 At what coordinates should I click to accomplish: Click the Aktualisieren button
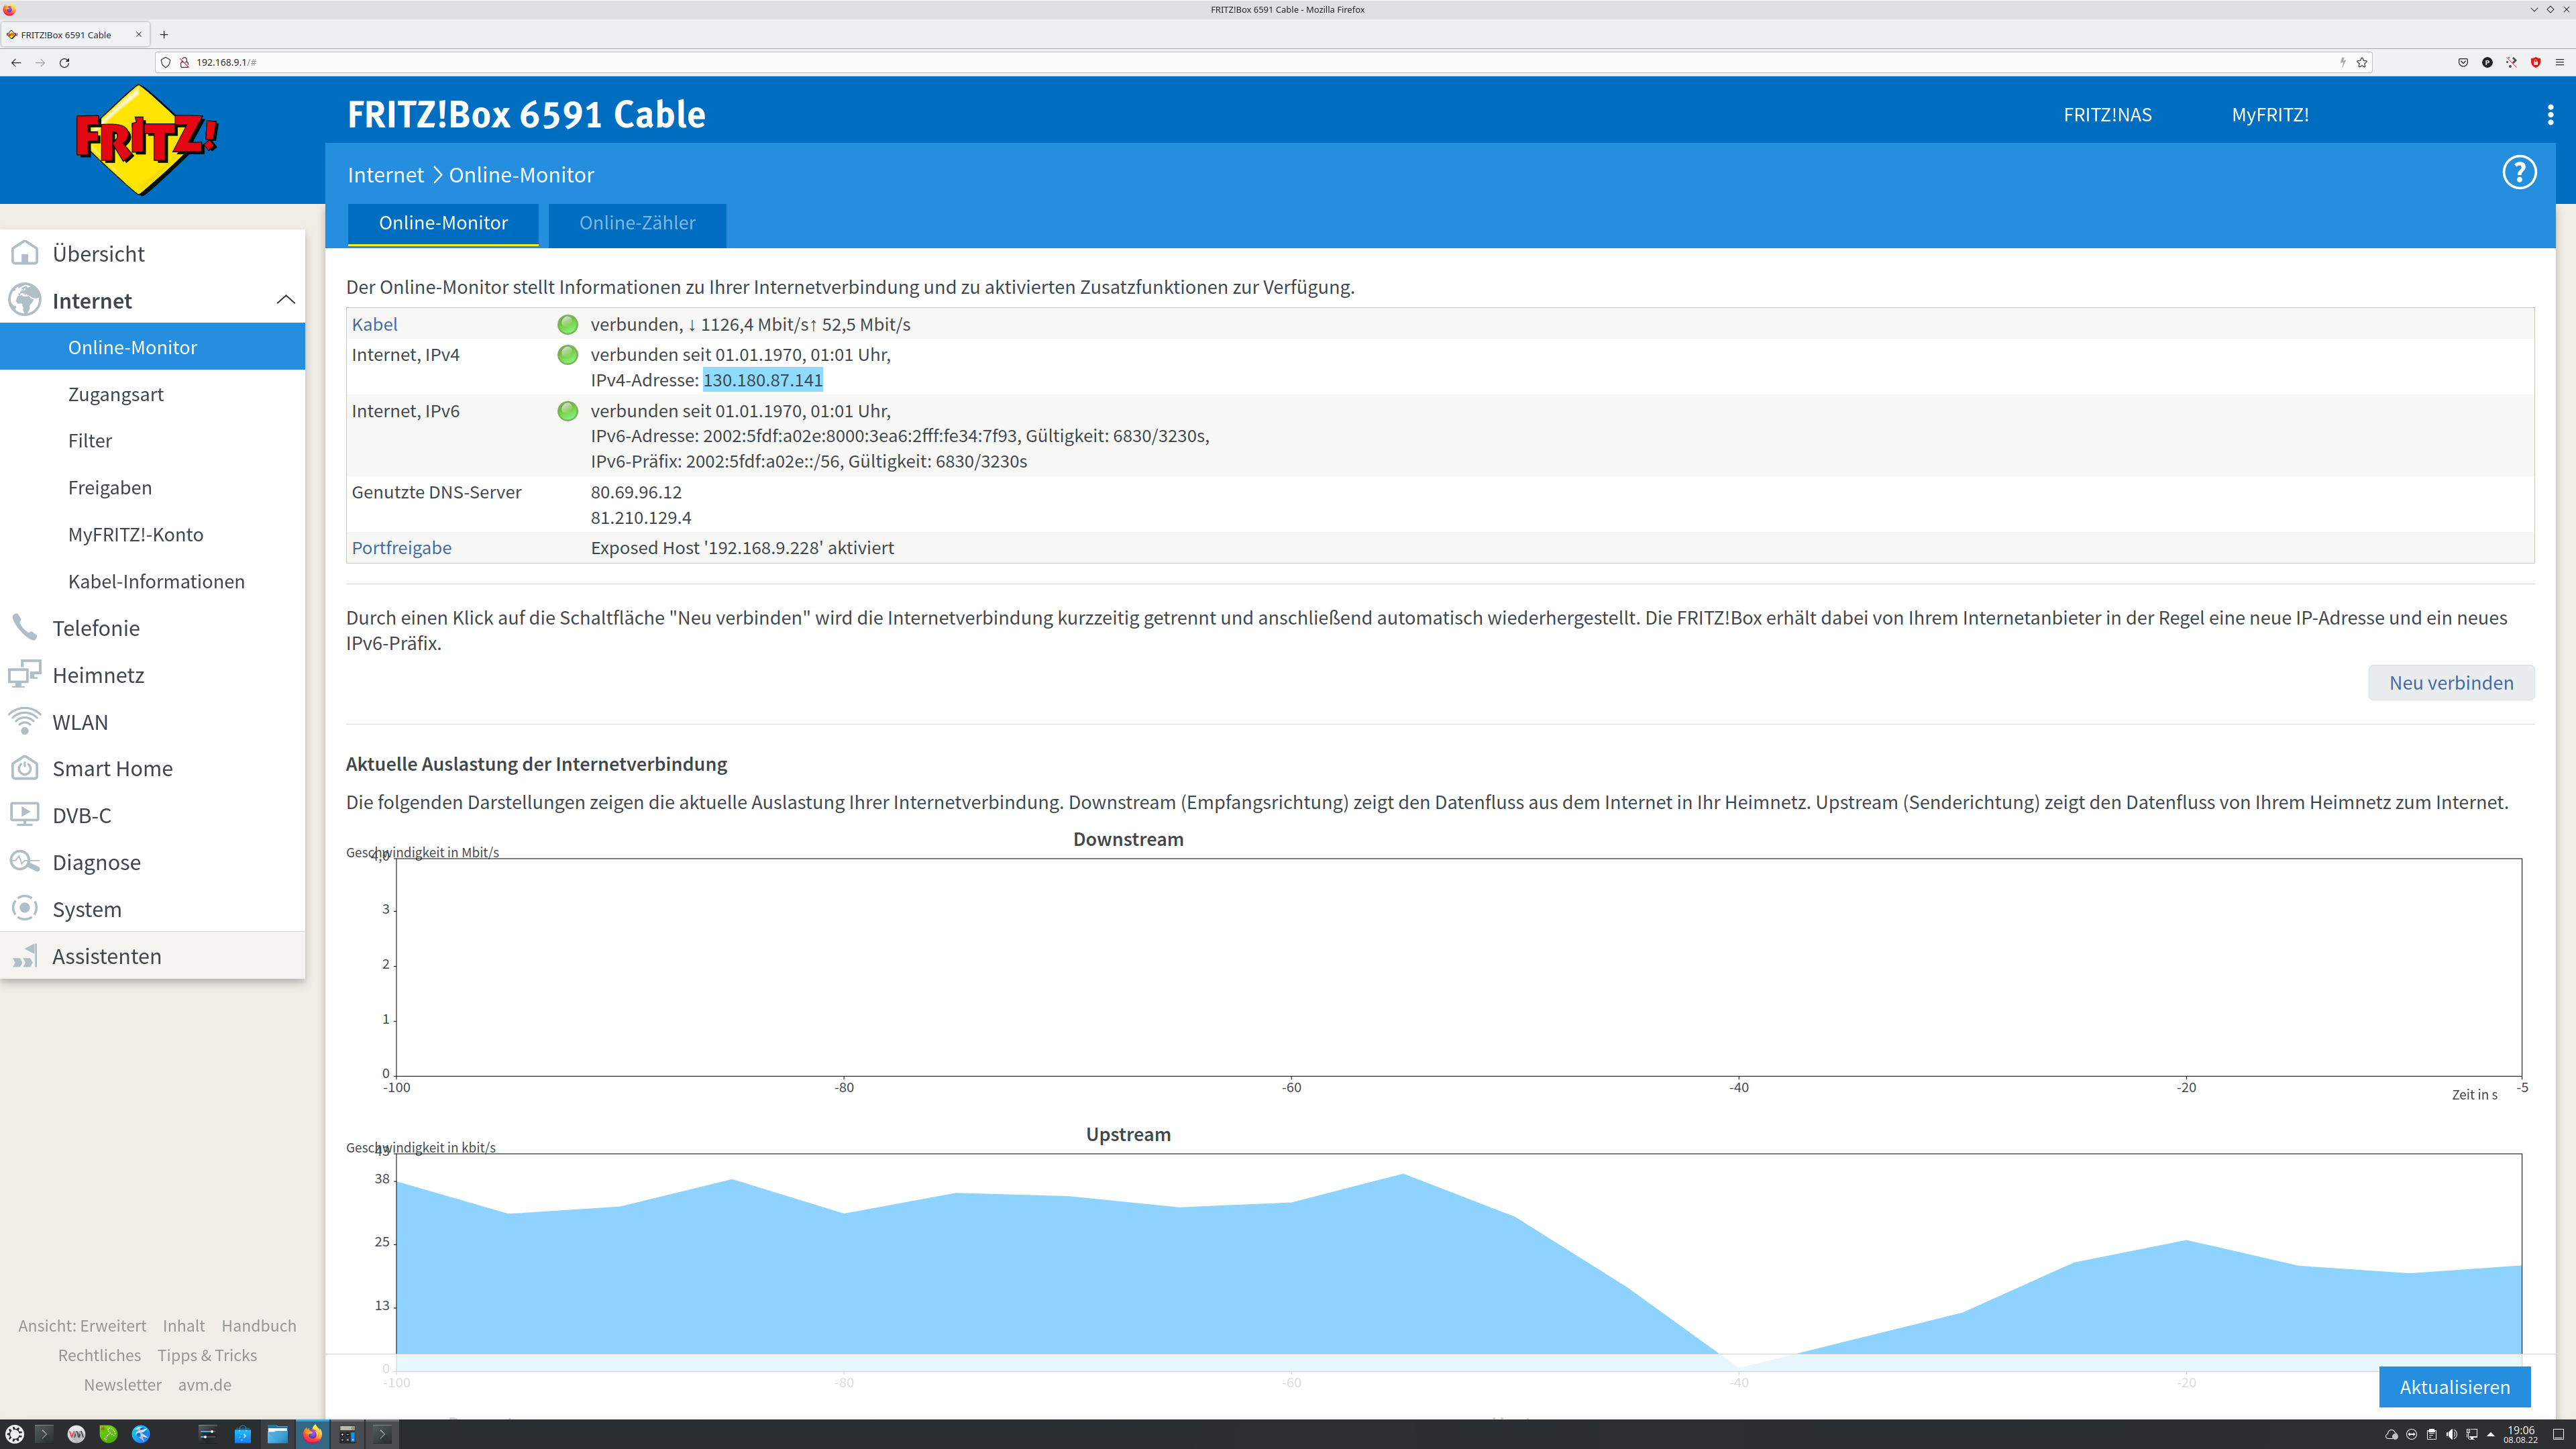pyautogui.click(x=2455, y=1387)
